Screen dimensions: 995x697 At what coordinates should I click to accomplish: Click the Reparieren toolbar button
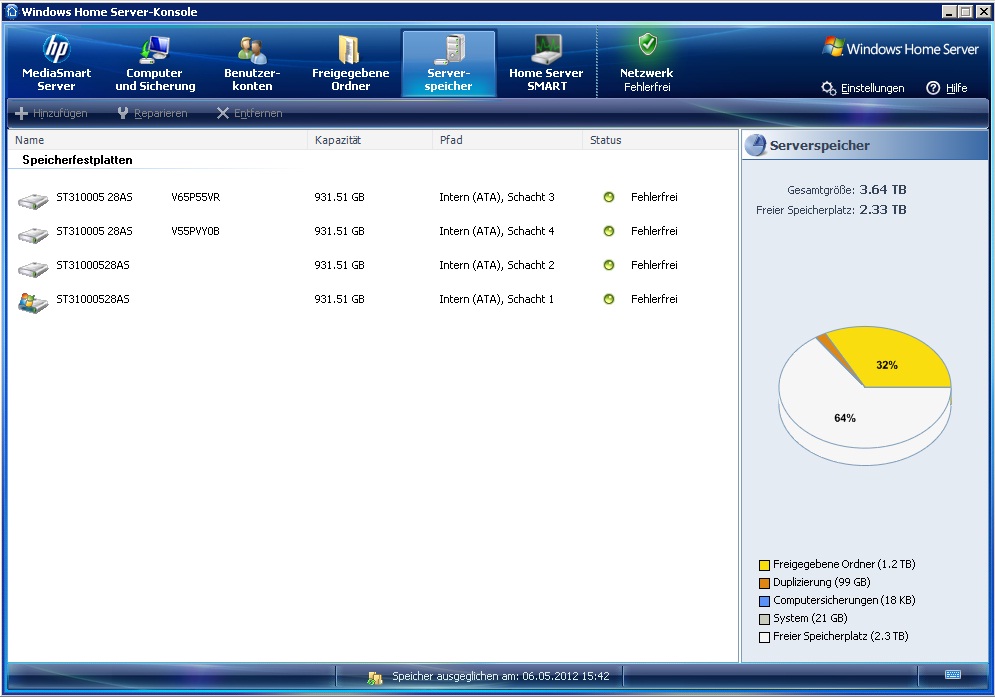click(152, 113)
